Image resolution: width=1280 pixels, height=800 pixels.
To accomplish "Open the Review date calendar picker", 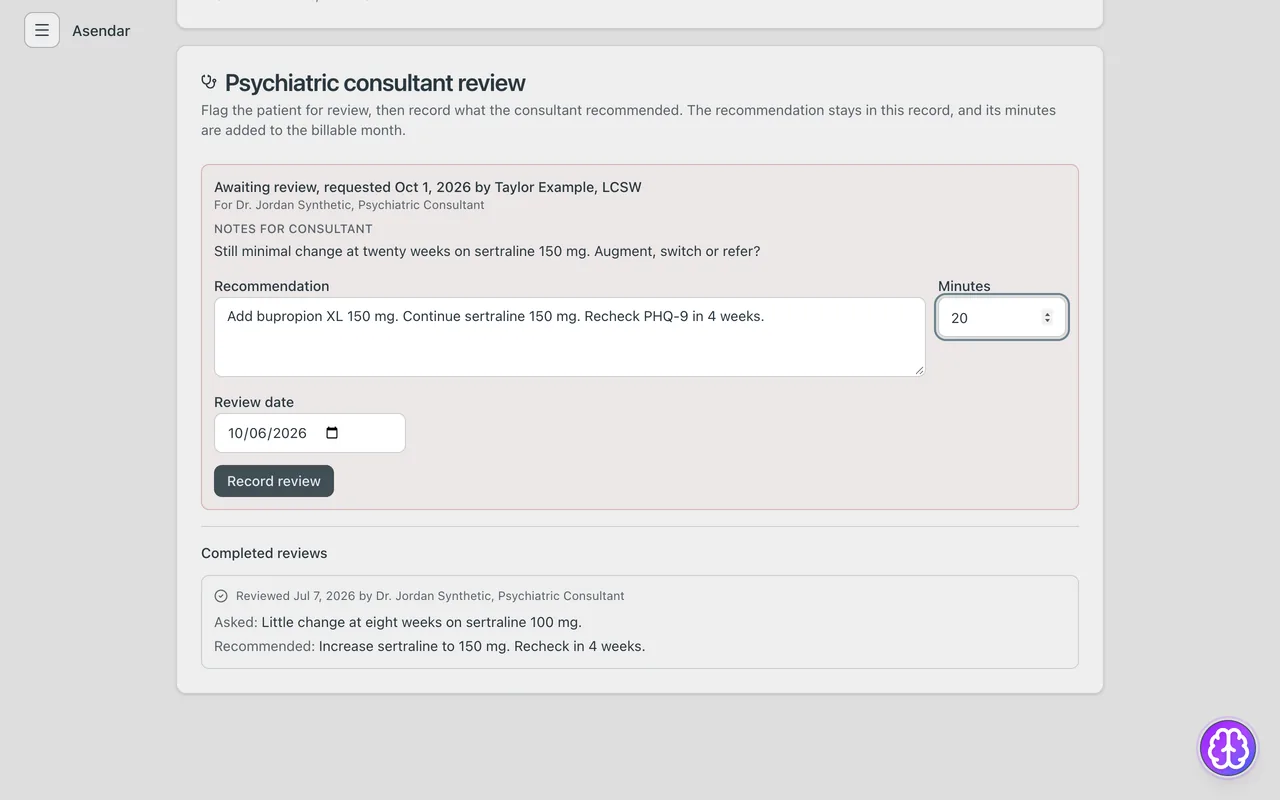I will [x=333, y=433].
